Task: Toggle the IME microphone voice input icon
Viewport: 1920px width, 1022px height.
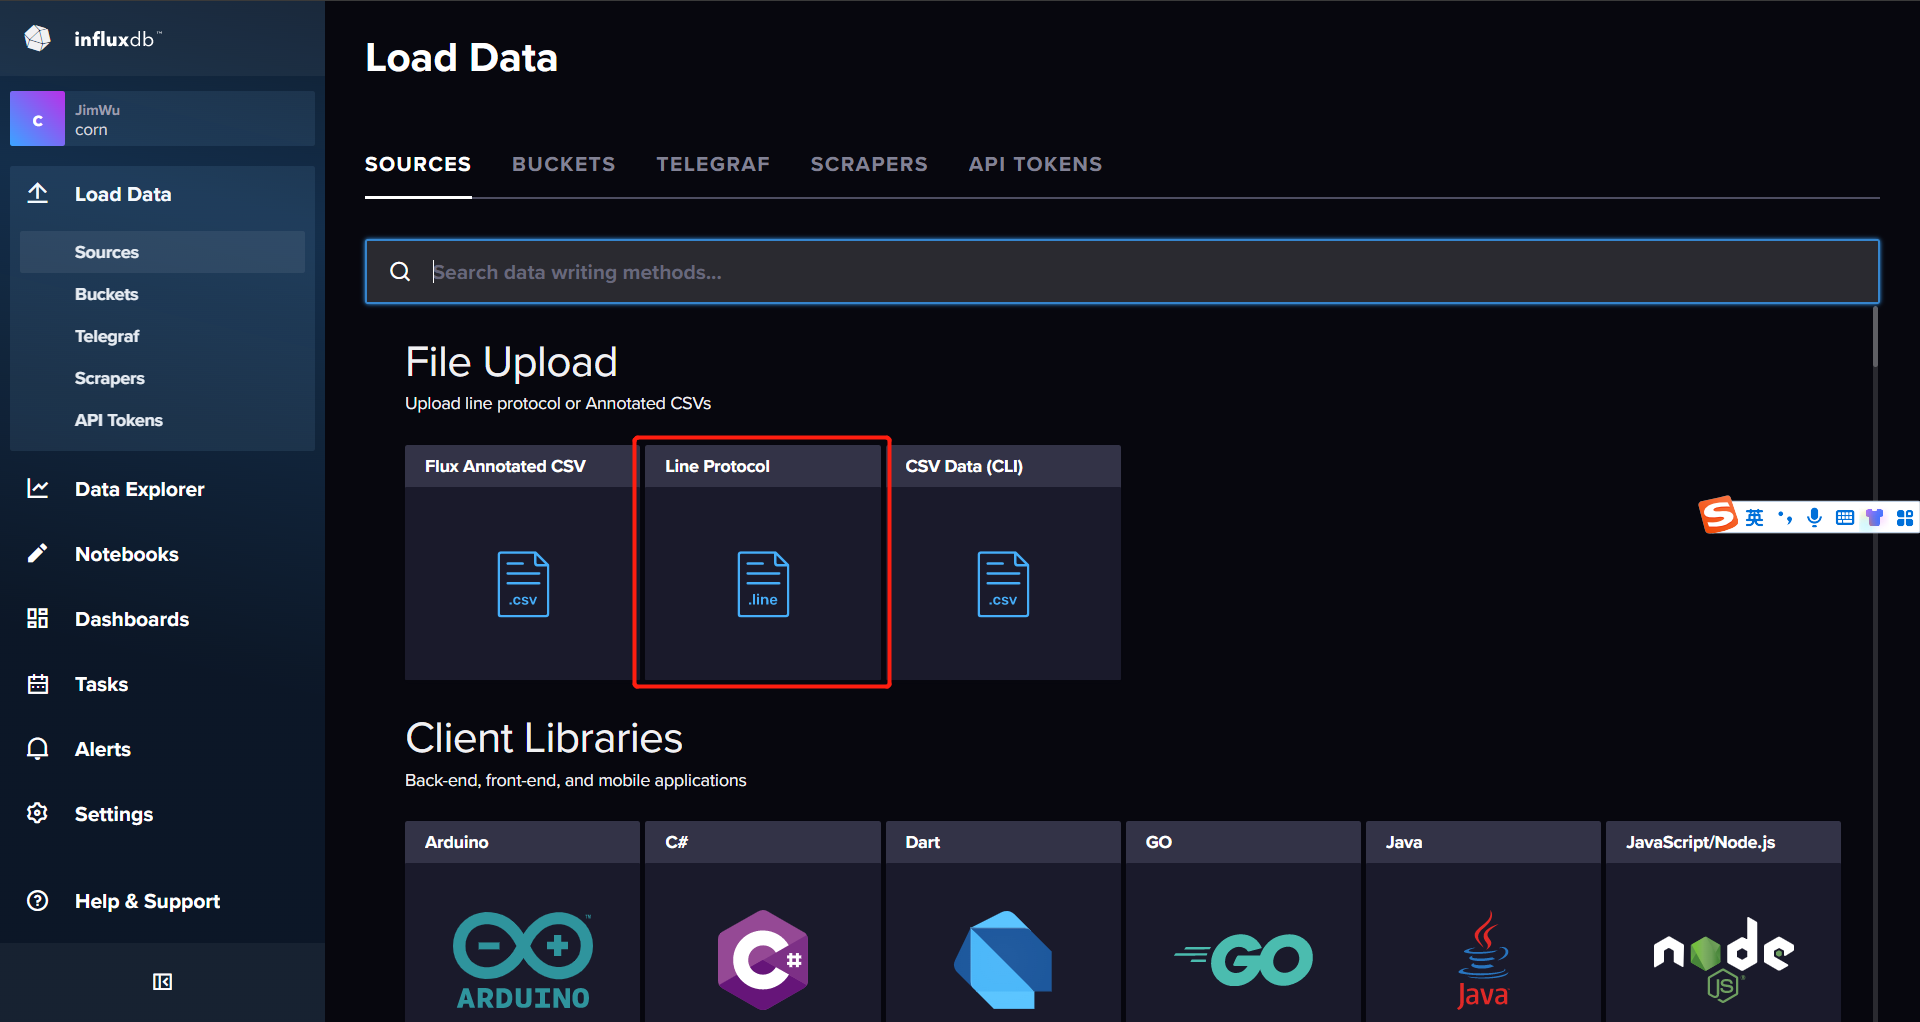Action: click(1814, 517)
